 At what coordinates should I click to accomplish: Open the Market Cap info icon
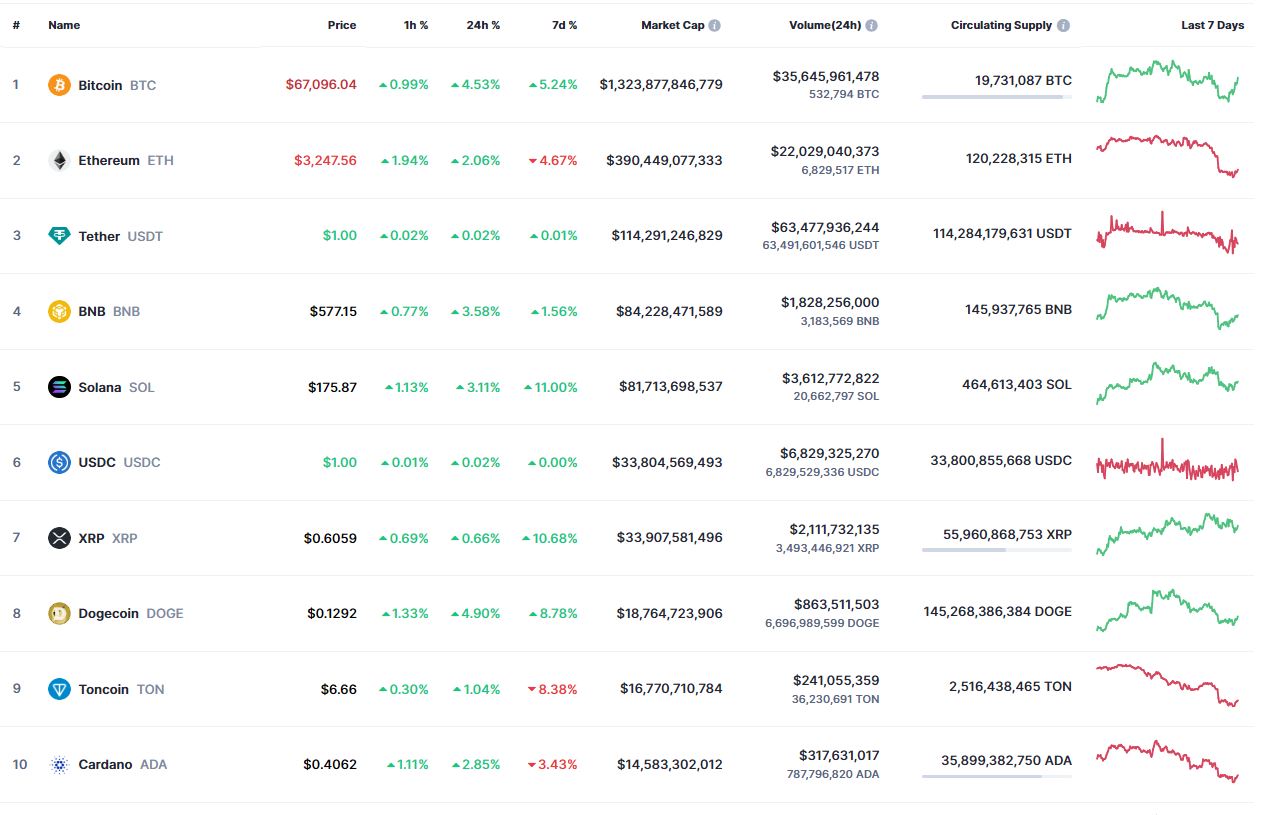715,25
